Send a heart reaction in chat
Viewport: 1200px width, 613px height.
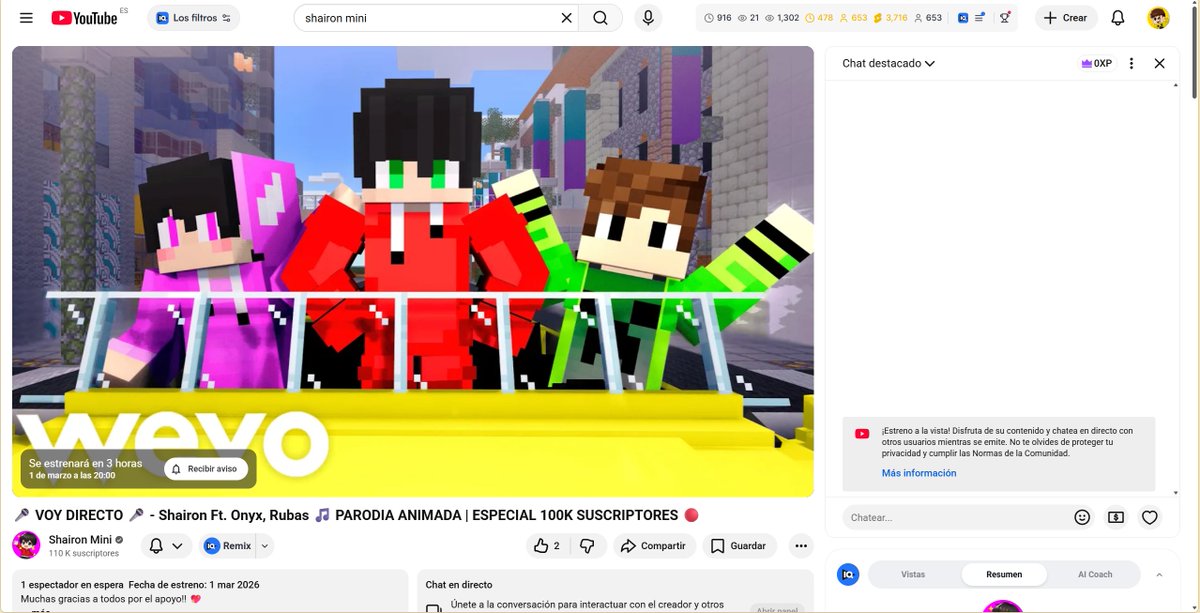coord(1150,517)
